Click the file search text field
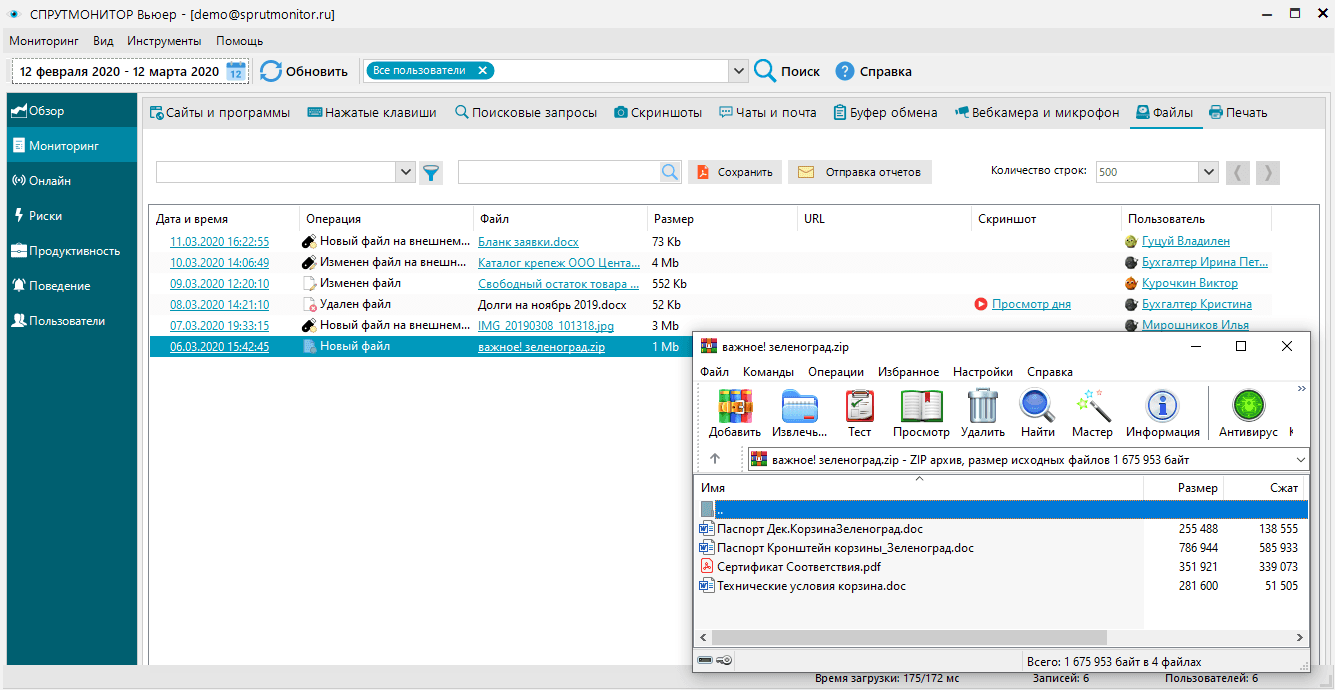 [558, 172]
